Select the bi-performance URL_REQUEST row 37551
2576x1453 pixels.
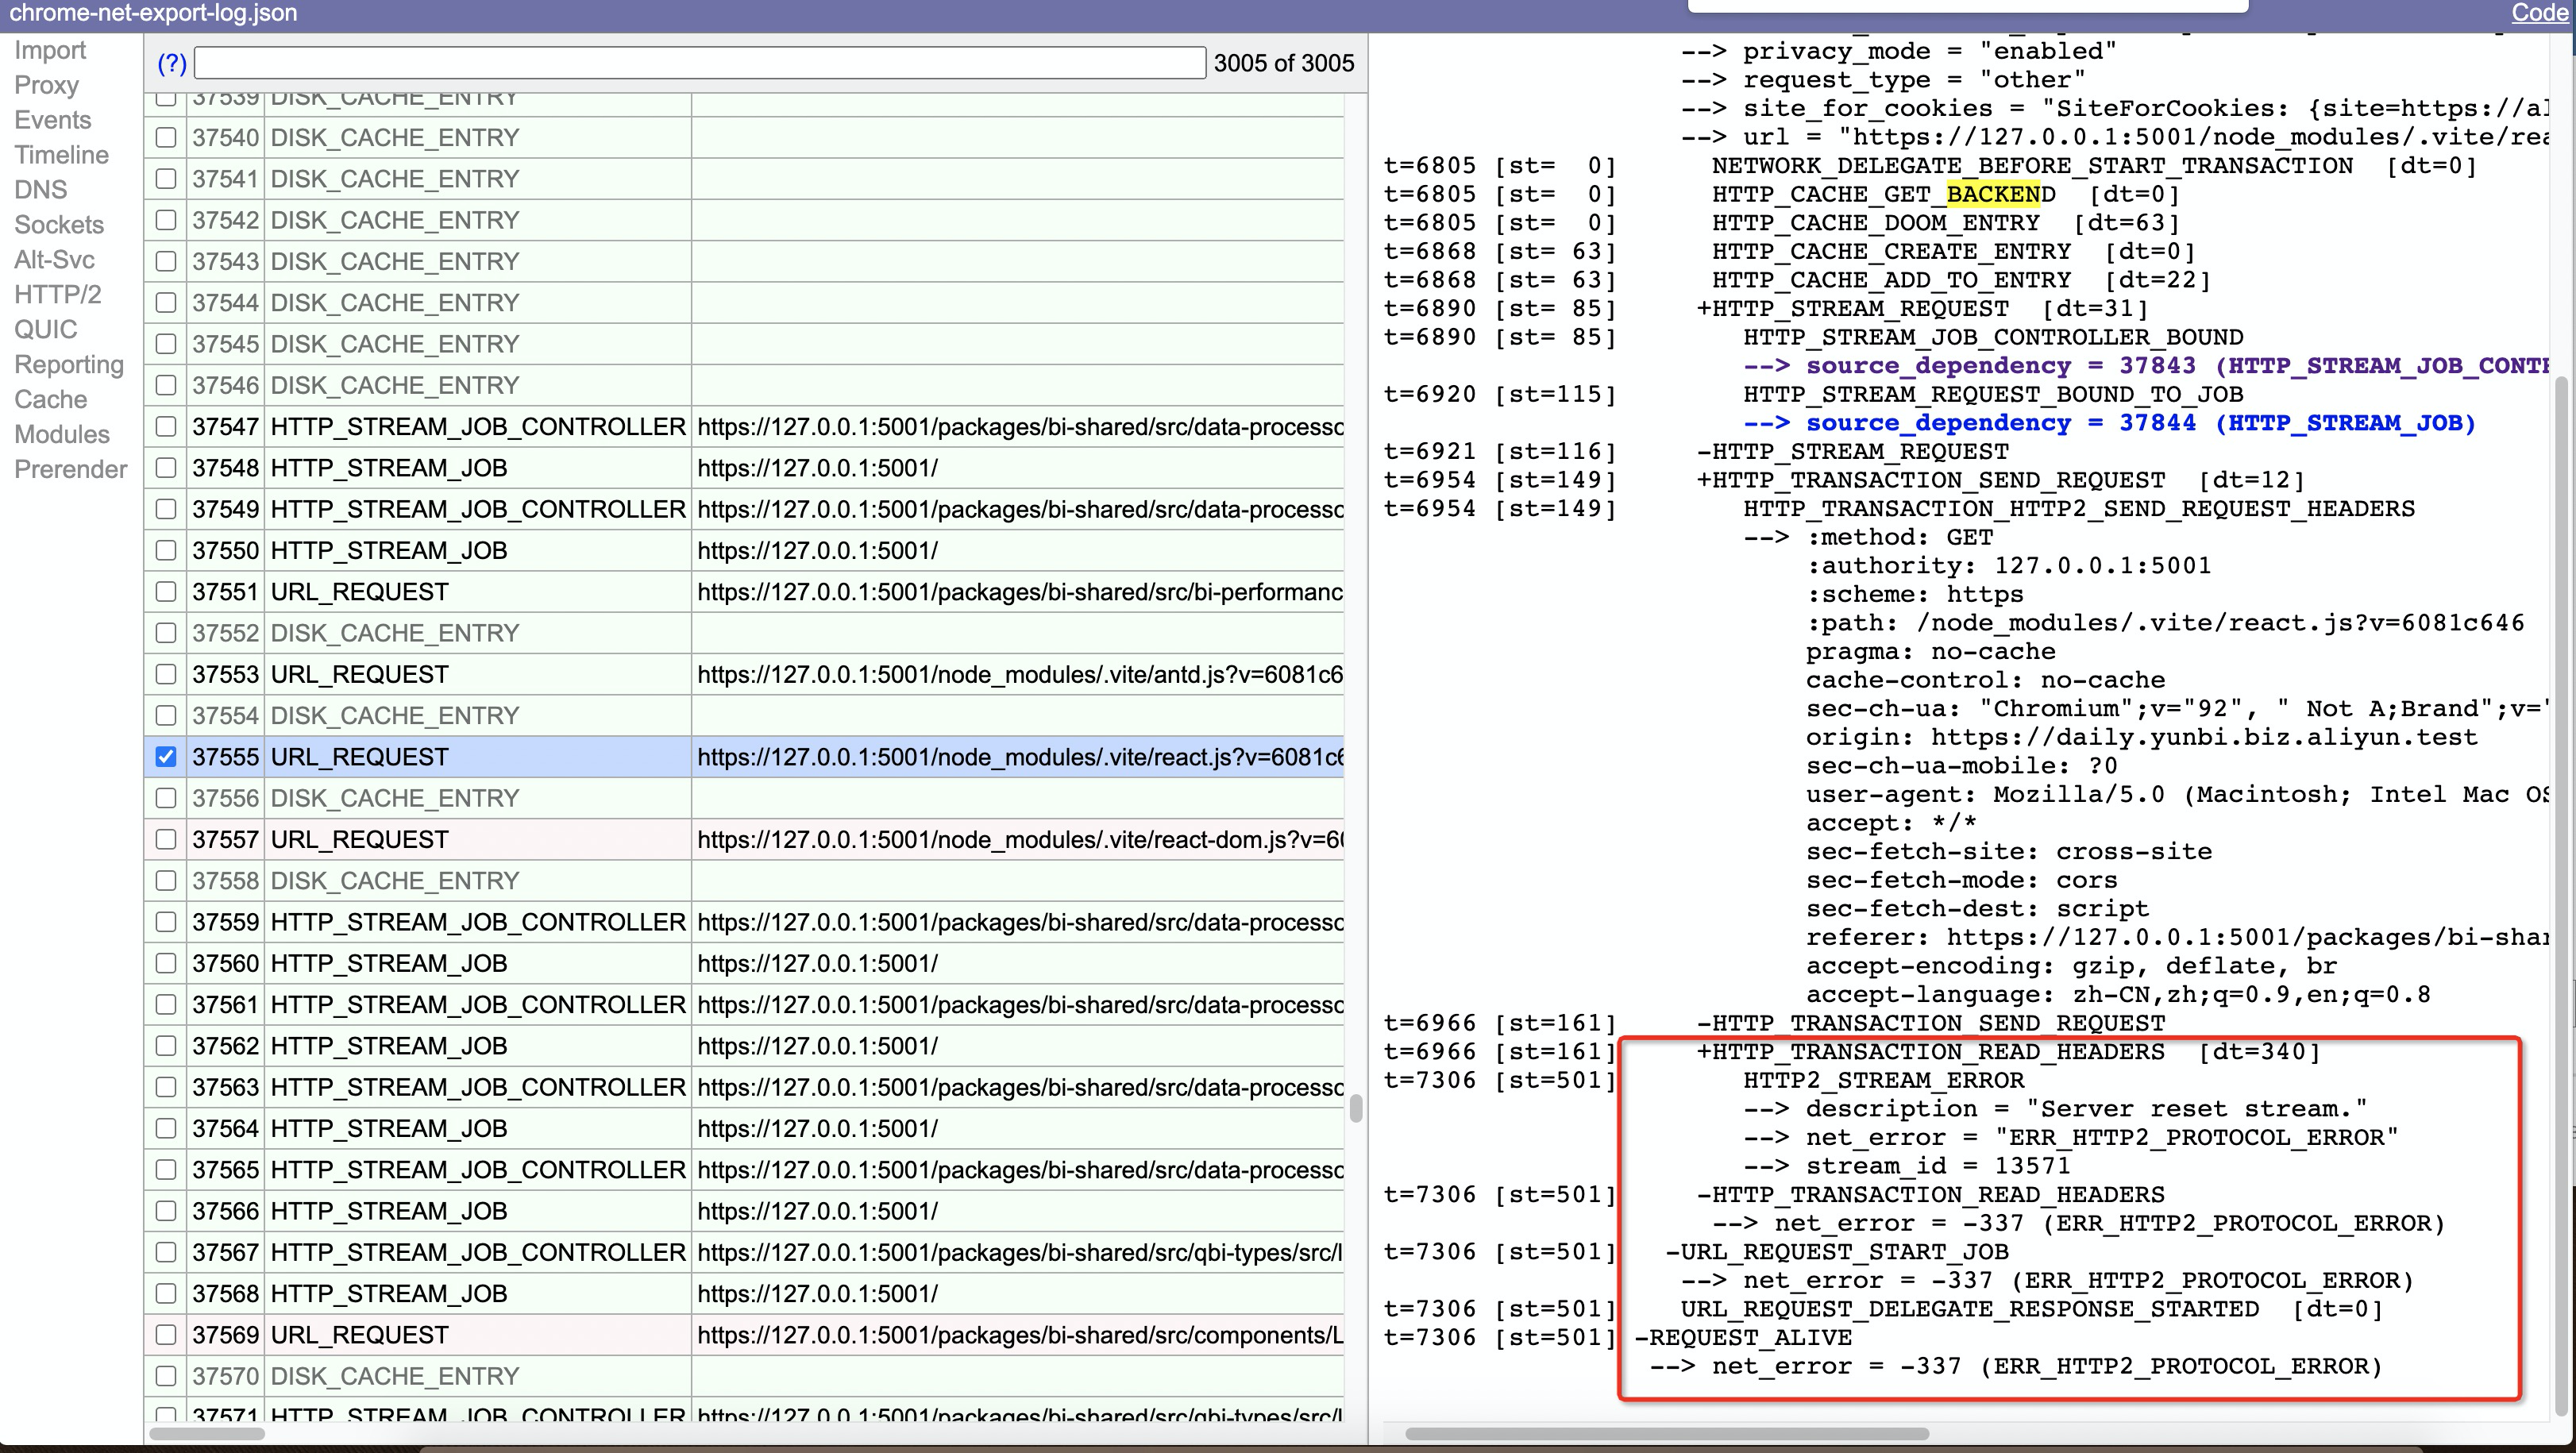(744, 591)
